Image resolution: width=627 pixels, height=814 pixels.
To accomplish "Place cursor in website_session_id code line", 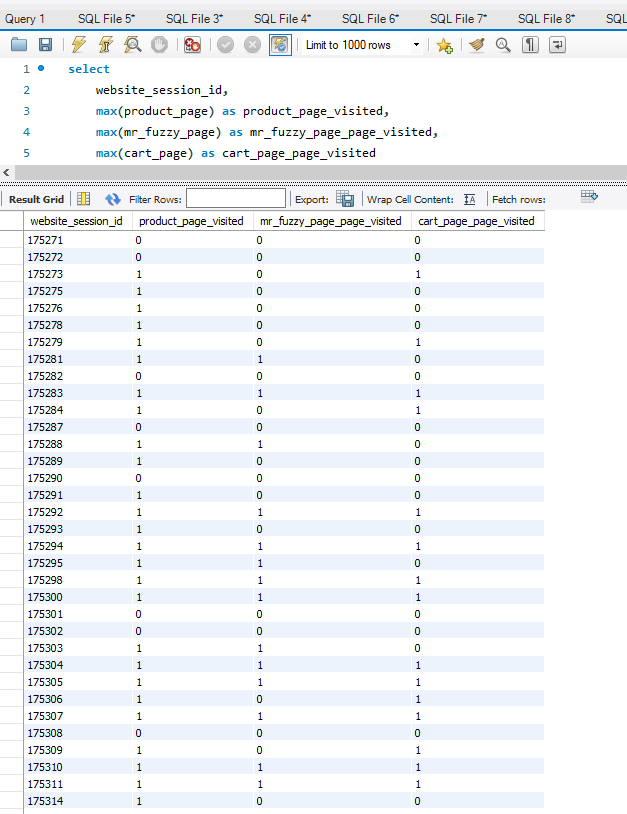I will click(162, 90).
